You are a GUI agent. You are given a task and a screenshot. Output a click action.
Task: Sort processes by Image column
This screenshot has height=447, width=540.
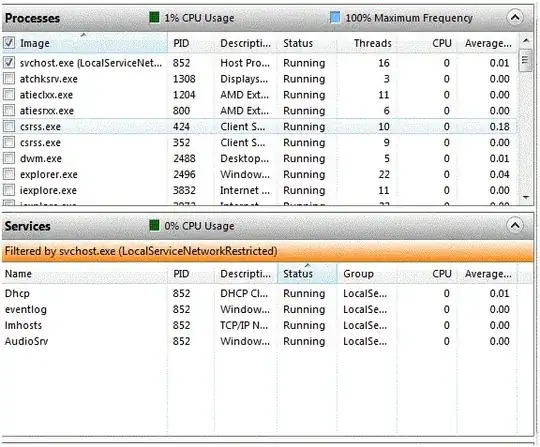91,43
